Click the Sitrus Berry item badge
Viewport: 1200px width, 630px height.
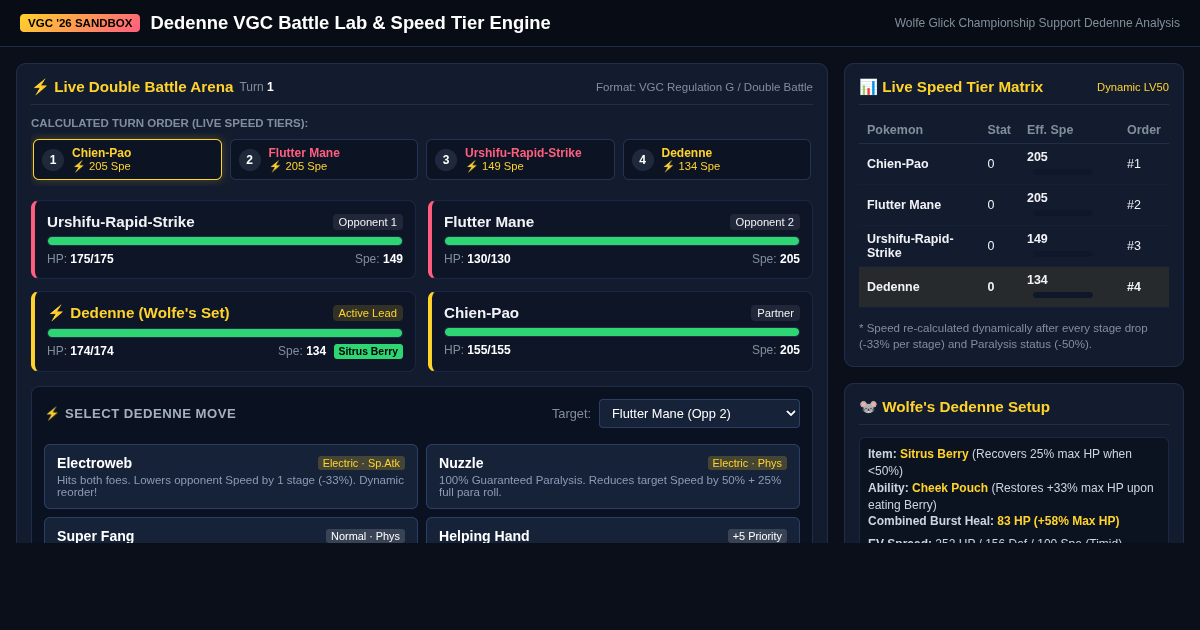(368, 351)
